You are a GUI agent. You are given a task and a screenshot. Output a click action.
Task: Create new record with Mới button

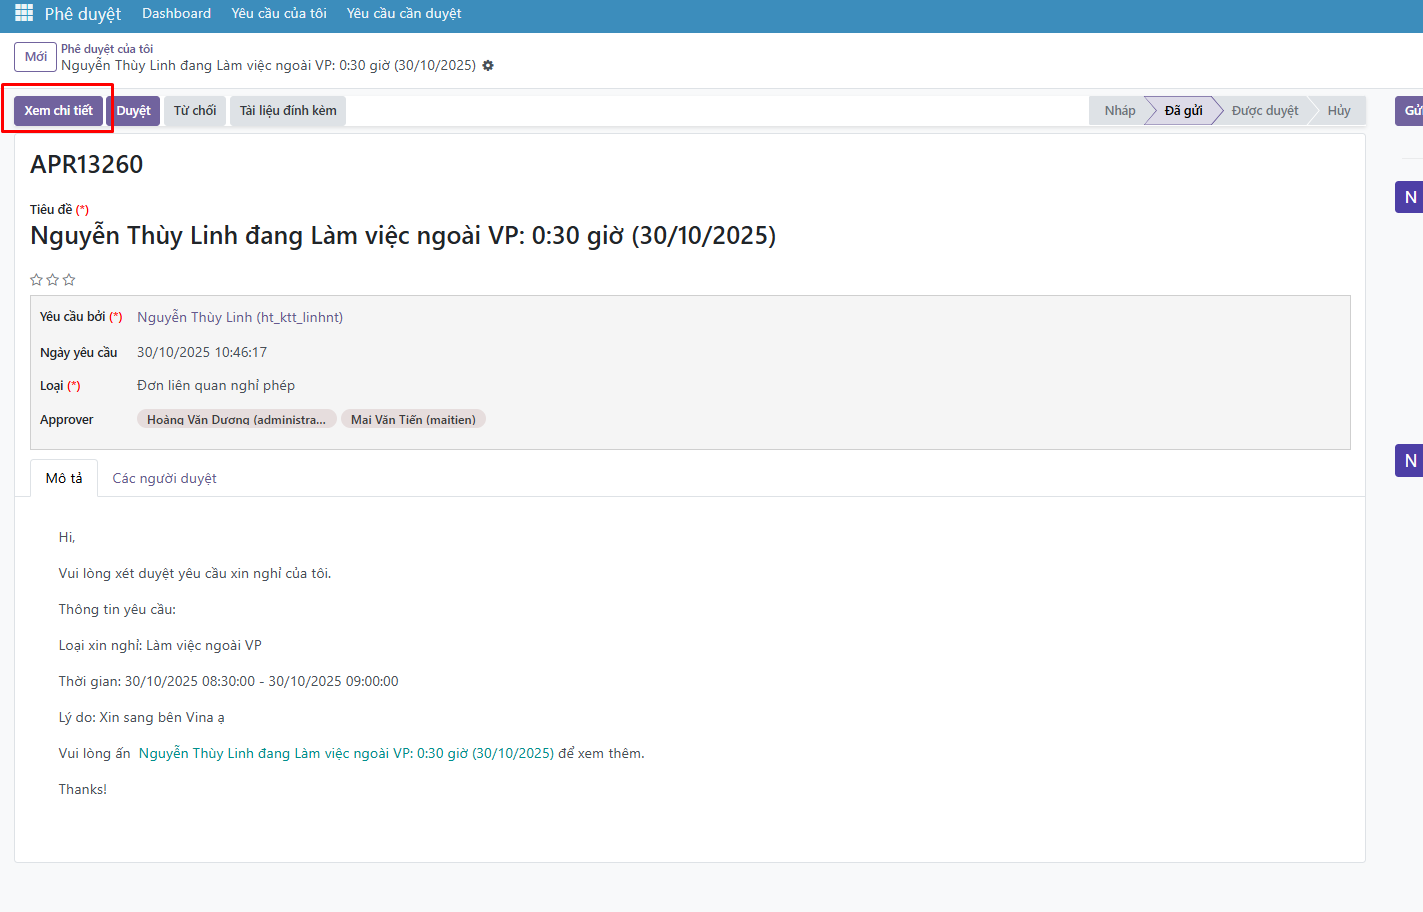[x=36, y=57]
